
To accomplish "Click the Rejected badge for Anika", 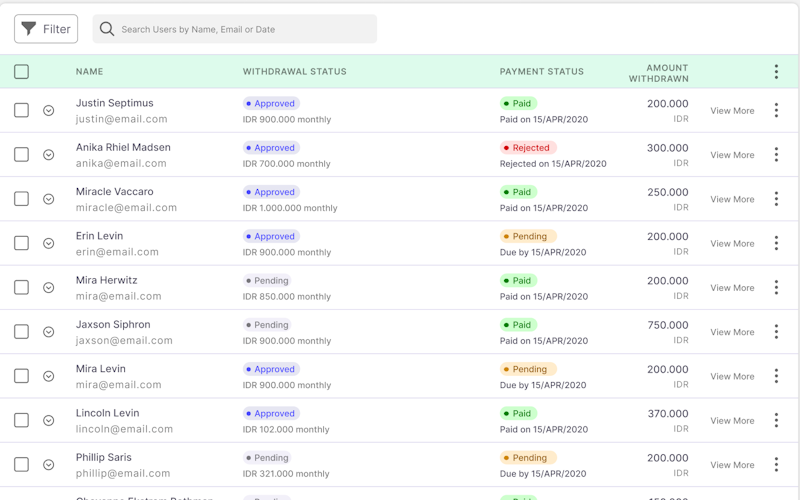I will tap(528, 148).
